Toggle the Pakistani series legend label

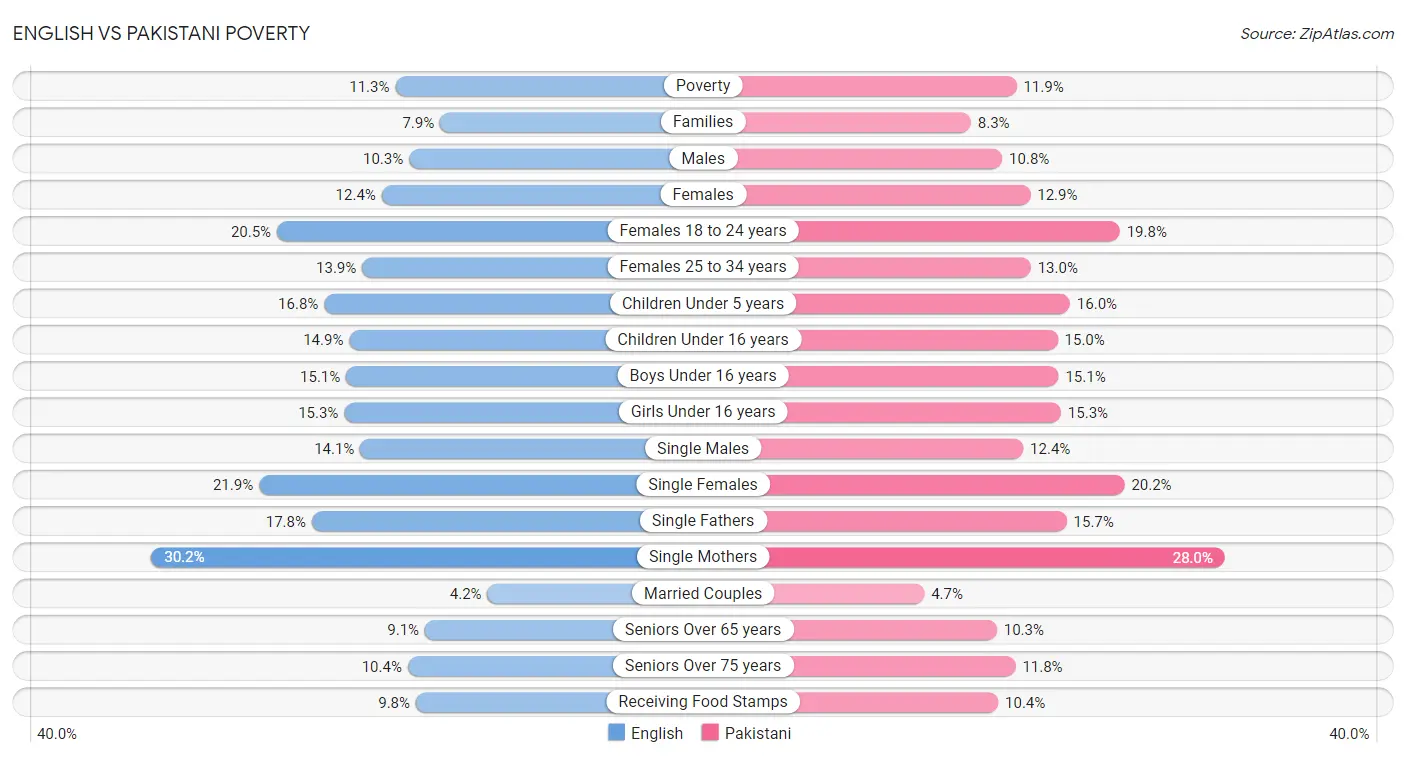758,733
